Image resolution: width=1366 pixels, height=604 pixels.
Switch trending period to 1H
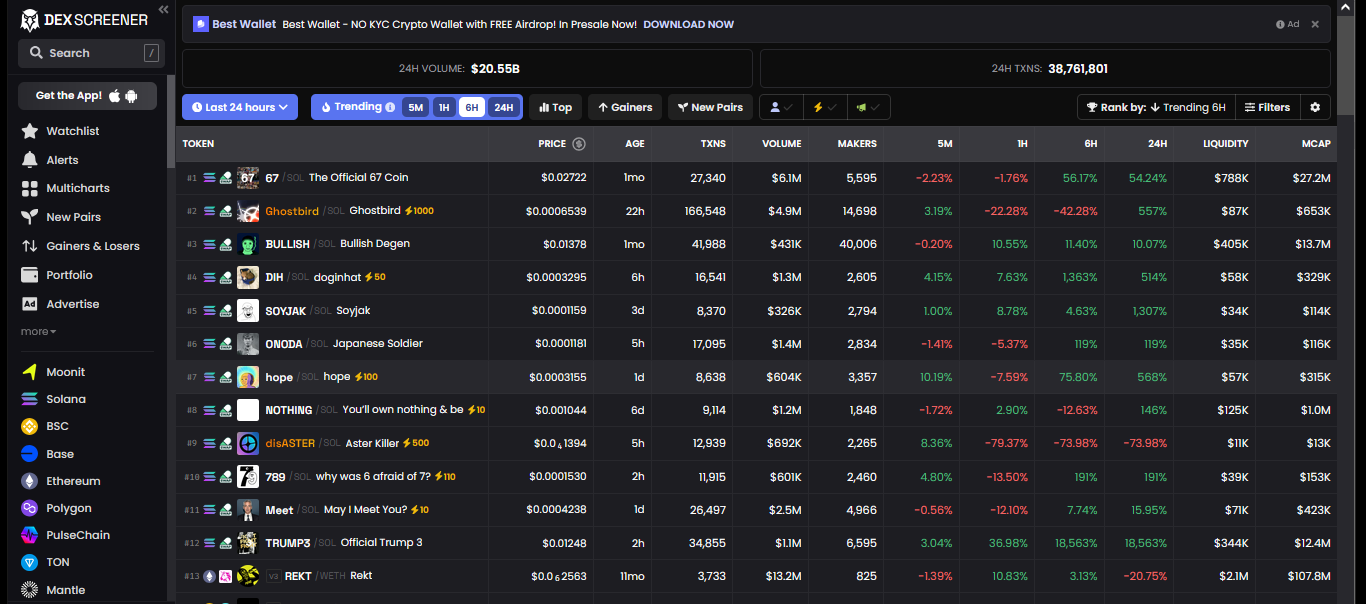point(445,107)
